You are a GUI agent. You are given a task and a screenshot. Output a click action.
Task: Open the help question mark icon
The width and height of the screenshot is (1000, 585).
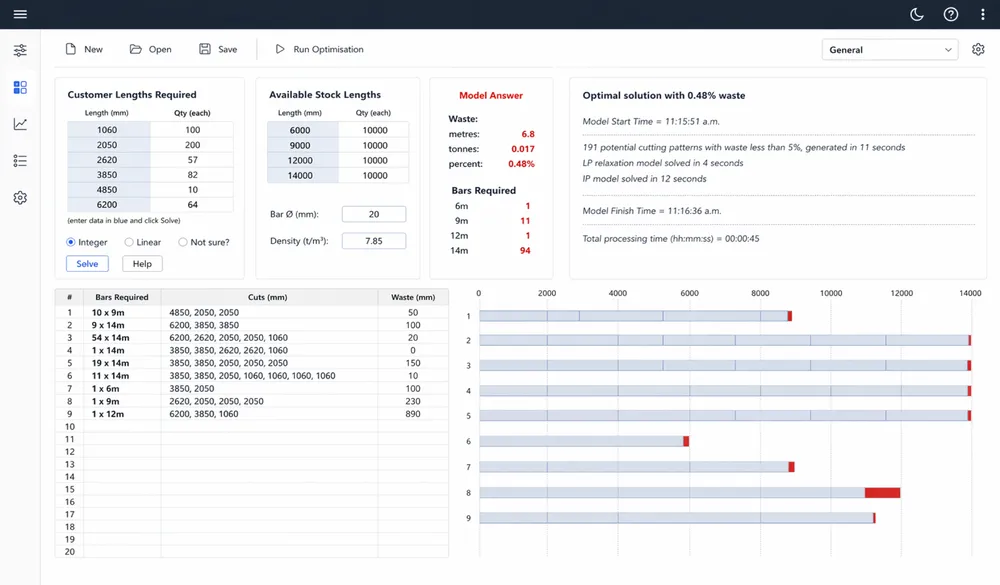point(951,14)
